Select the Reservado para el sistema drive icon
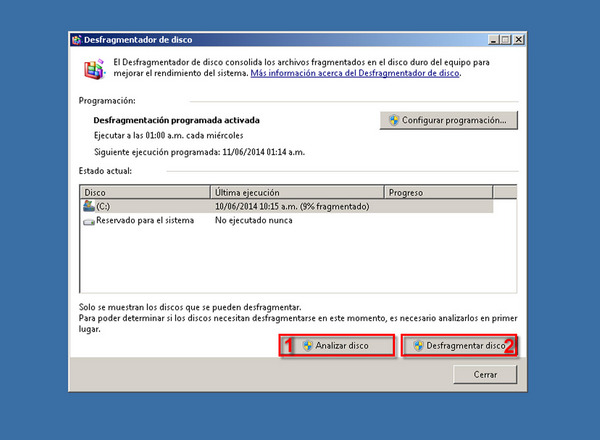The width and height of the screenshot is (600, 440). coord(89,220)
